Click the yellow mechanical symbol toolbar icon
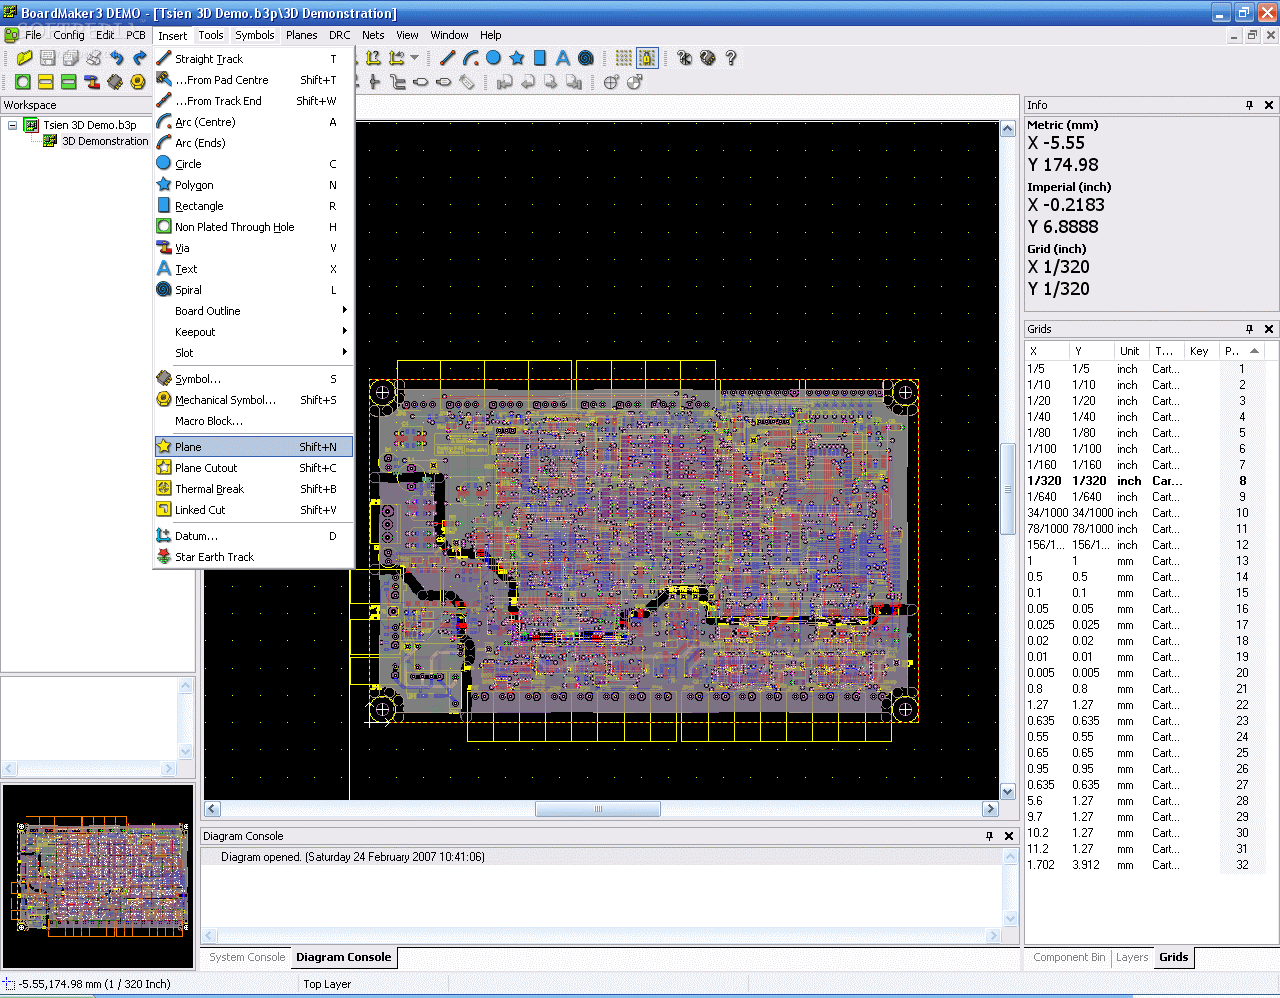The height and width of the screenshot is (998, 1280). pyautogui.click(x=138, y=82)
